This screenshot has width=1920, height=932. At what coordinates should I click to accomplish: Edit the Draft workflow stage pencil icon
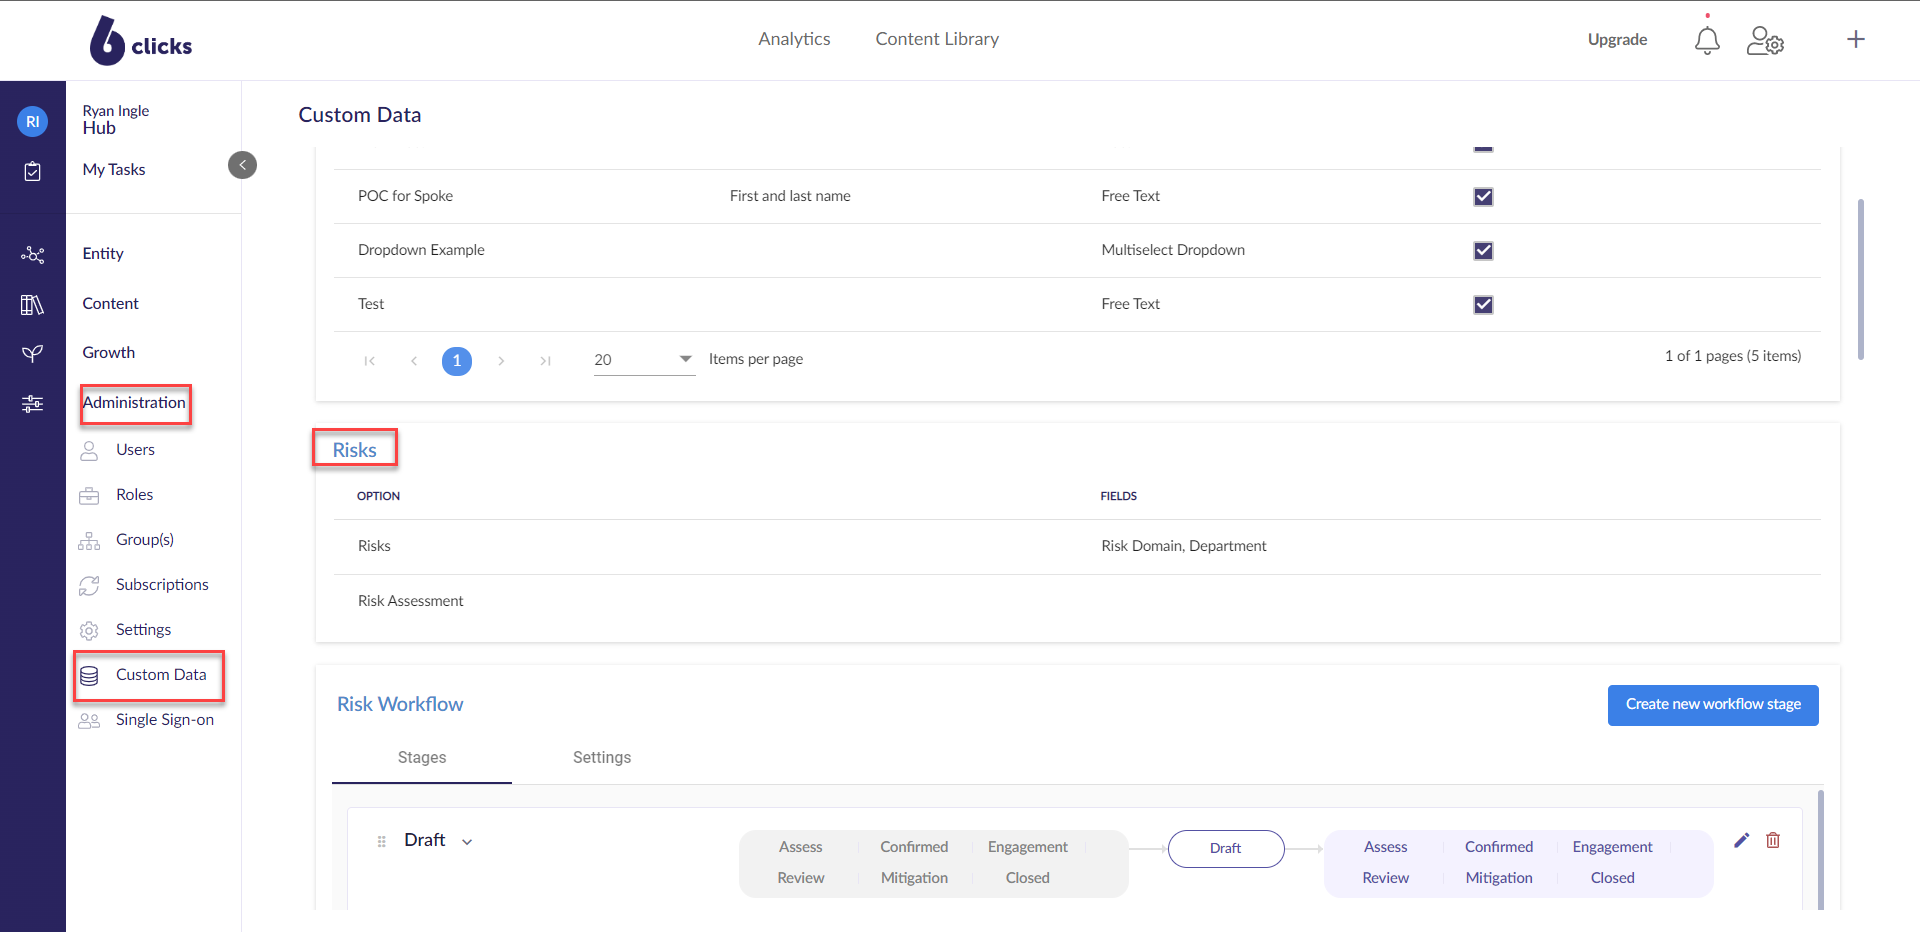[x=1741, y=840]
